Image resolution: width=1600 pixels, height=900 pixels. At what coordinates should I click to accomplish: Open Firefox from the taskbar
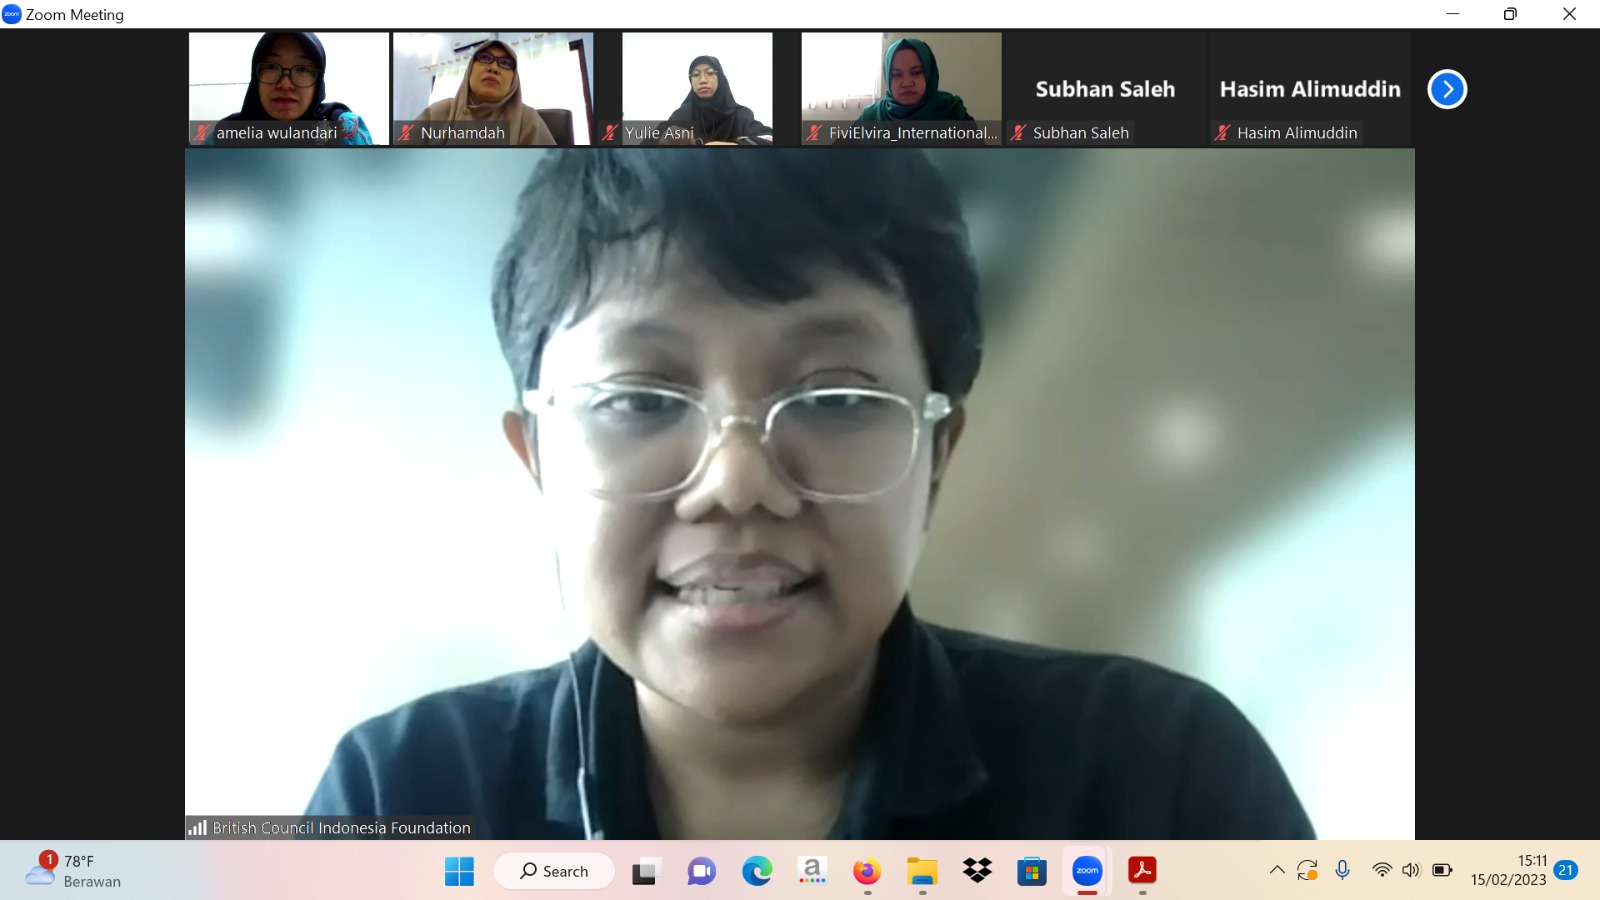click(x=867, y=872)
